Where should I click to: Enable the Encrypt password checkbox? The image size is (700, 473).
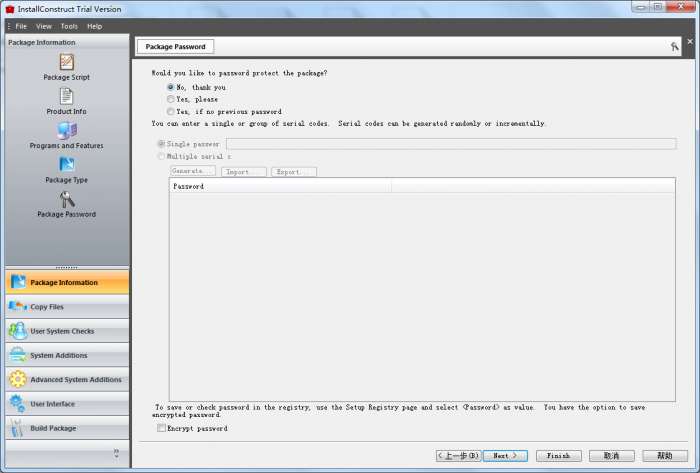pyautogui.click(x=161, y=428)
